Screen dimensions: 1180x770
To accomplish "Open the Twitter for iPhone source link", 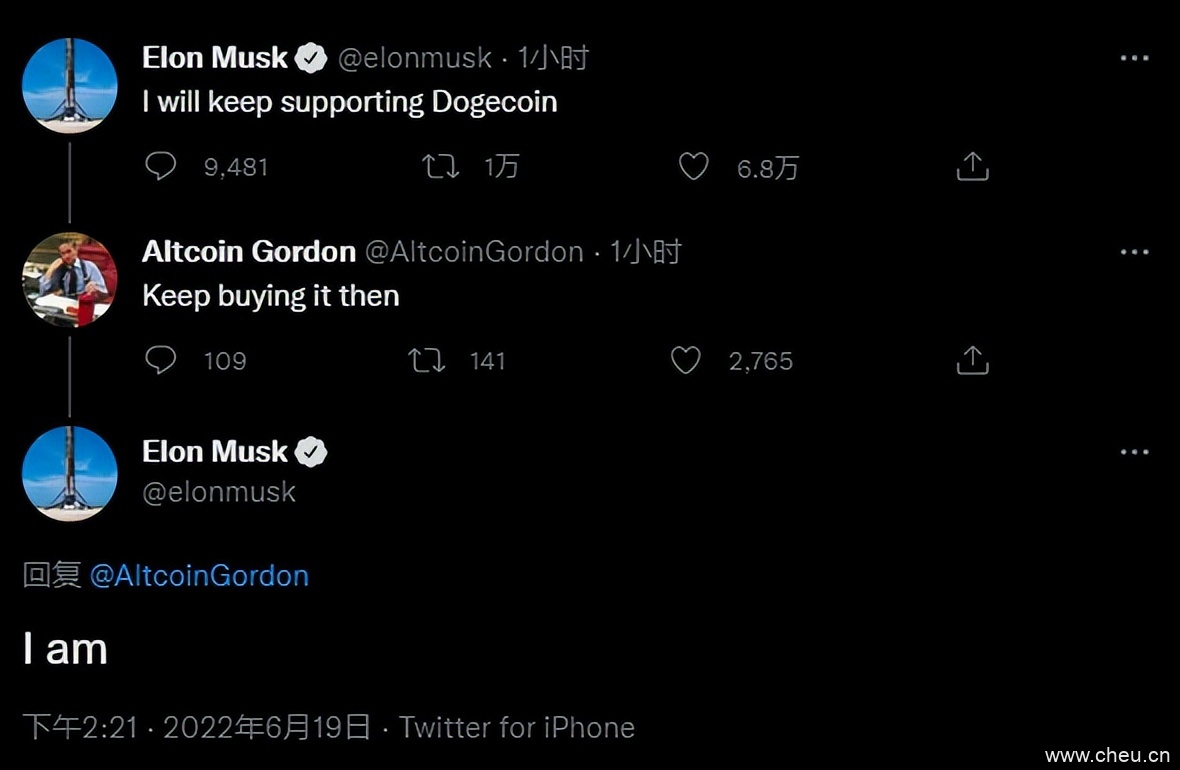I will click(x=517, y=727).
